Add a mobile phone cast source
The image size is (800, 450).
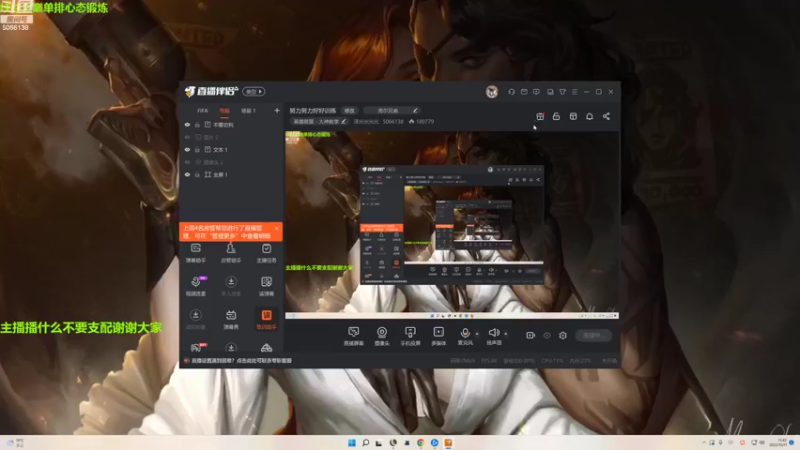(x=410, y=336)
